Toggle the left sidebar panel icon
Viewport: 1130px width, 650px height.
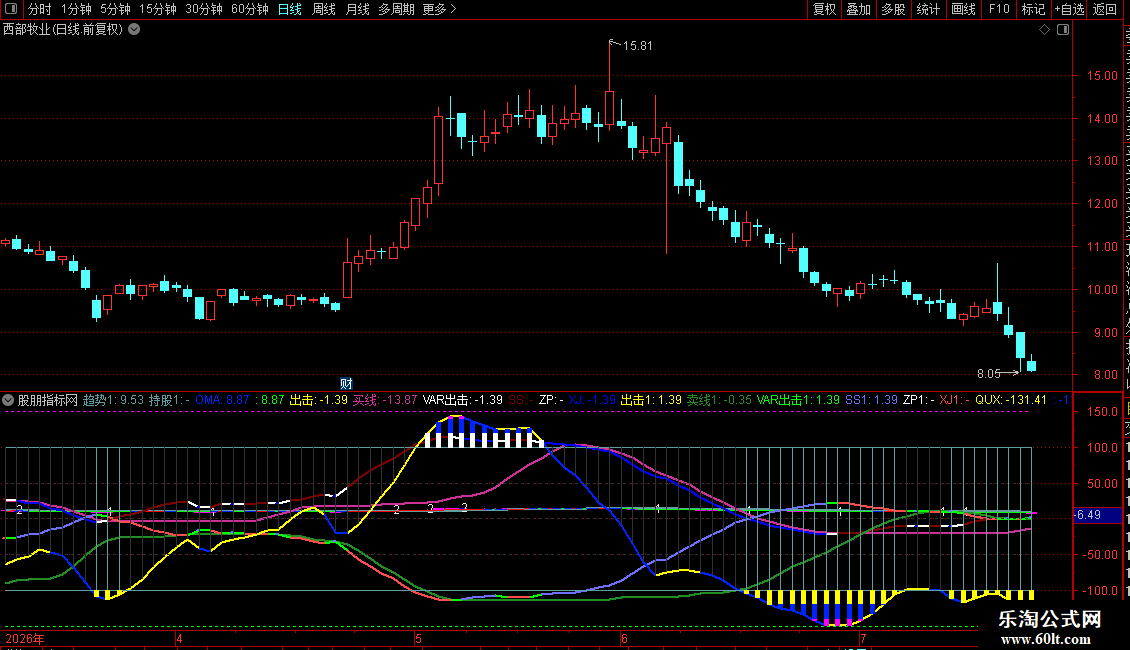[x=11, y=9]
